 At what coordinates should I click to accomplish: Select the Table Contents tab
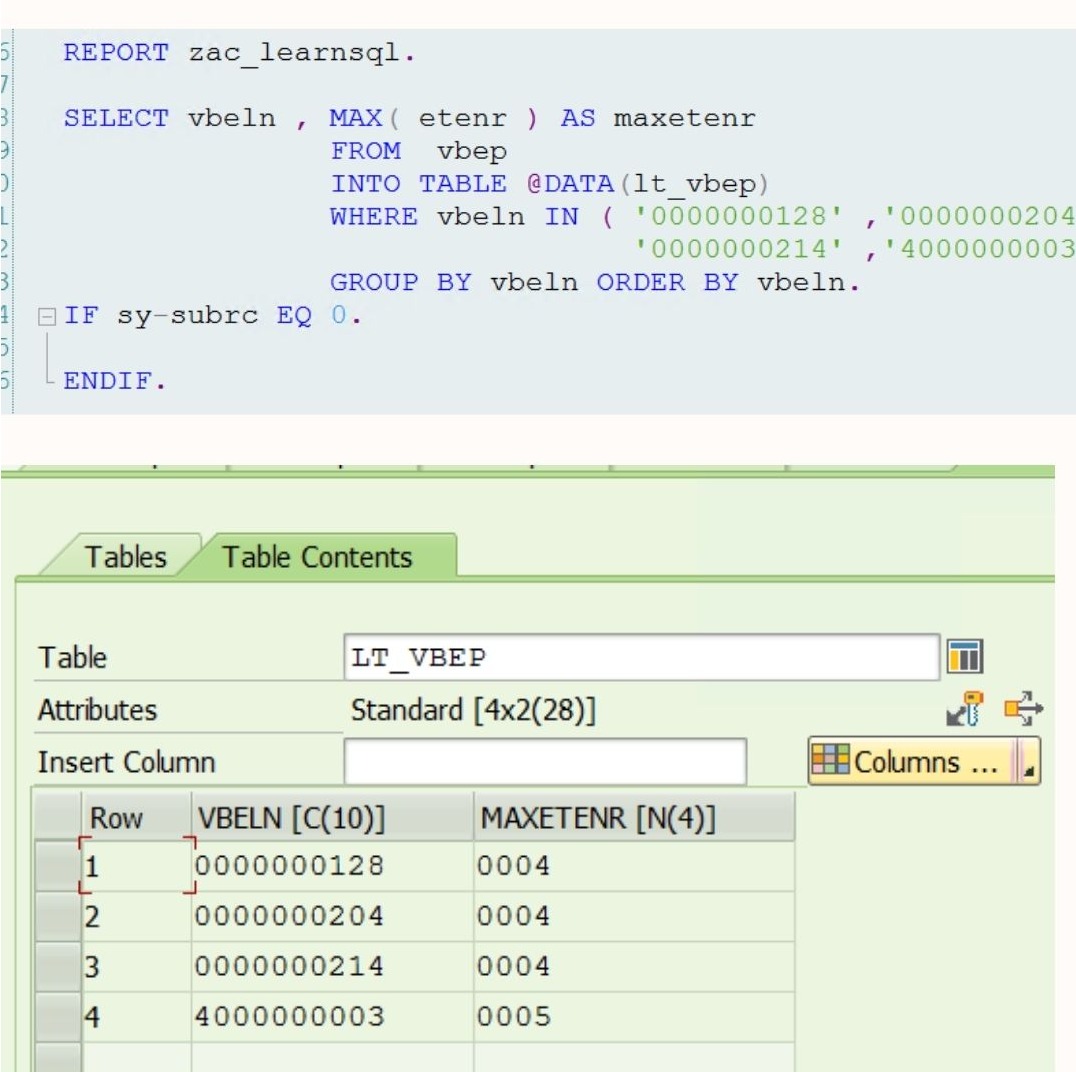pos(317,557)
